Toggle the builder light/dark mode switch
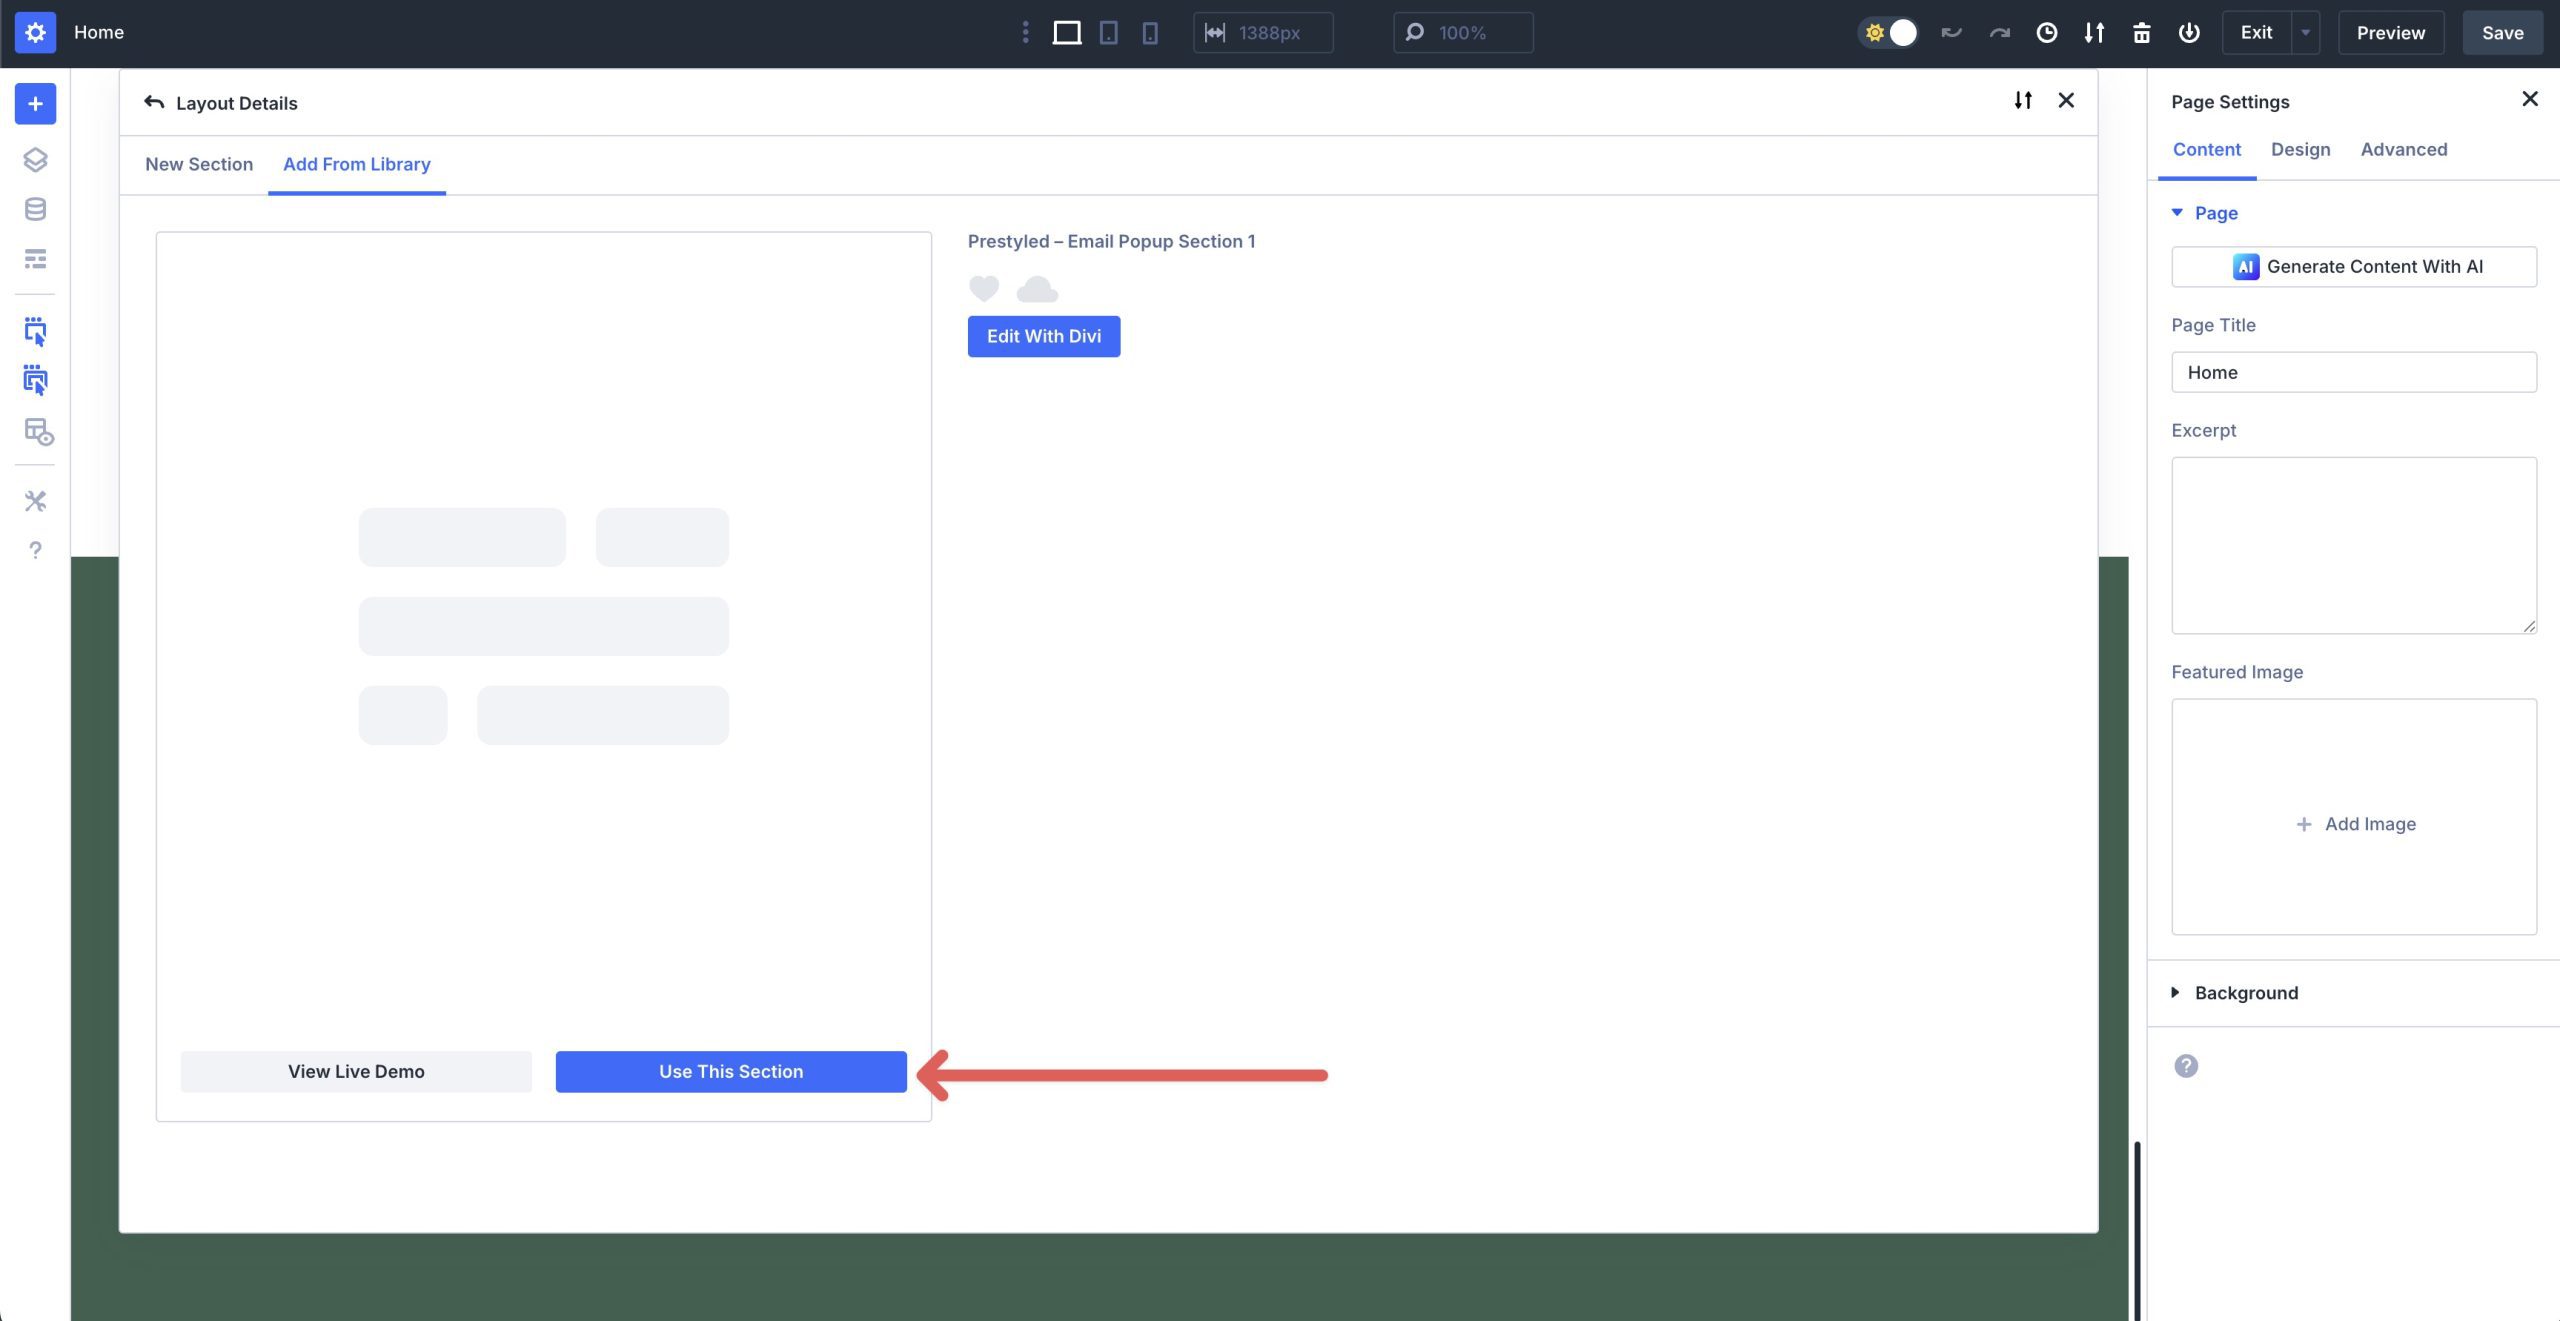This screenshot has height=1321, width=2560. tap(1893, 32)
